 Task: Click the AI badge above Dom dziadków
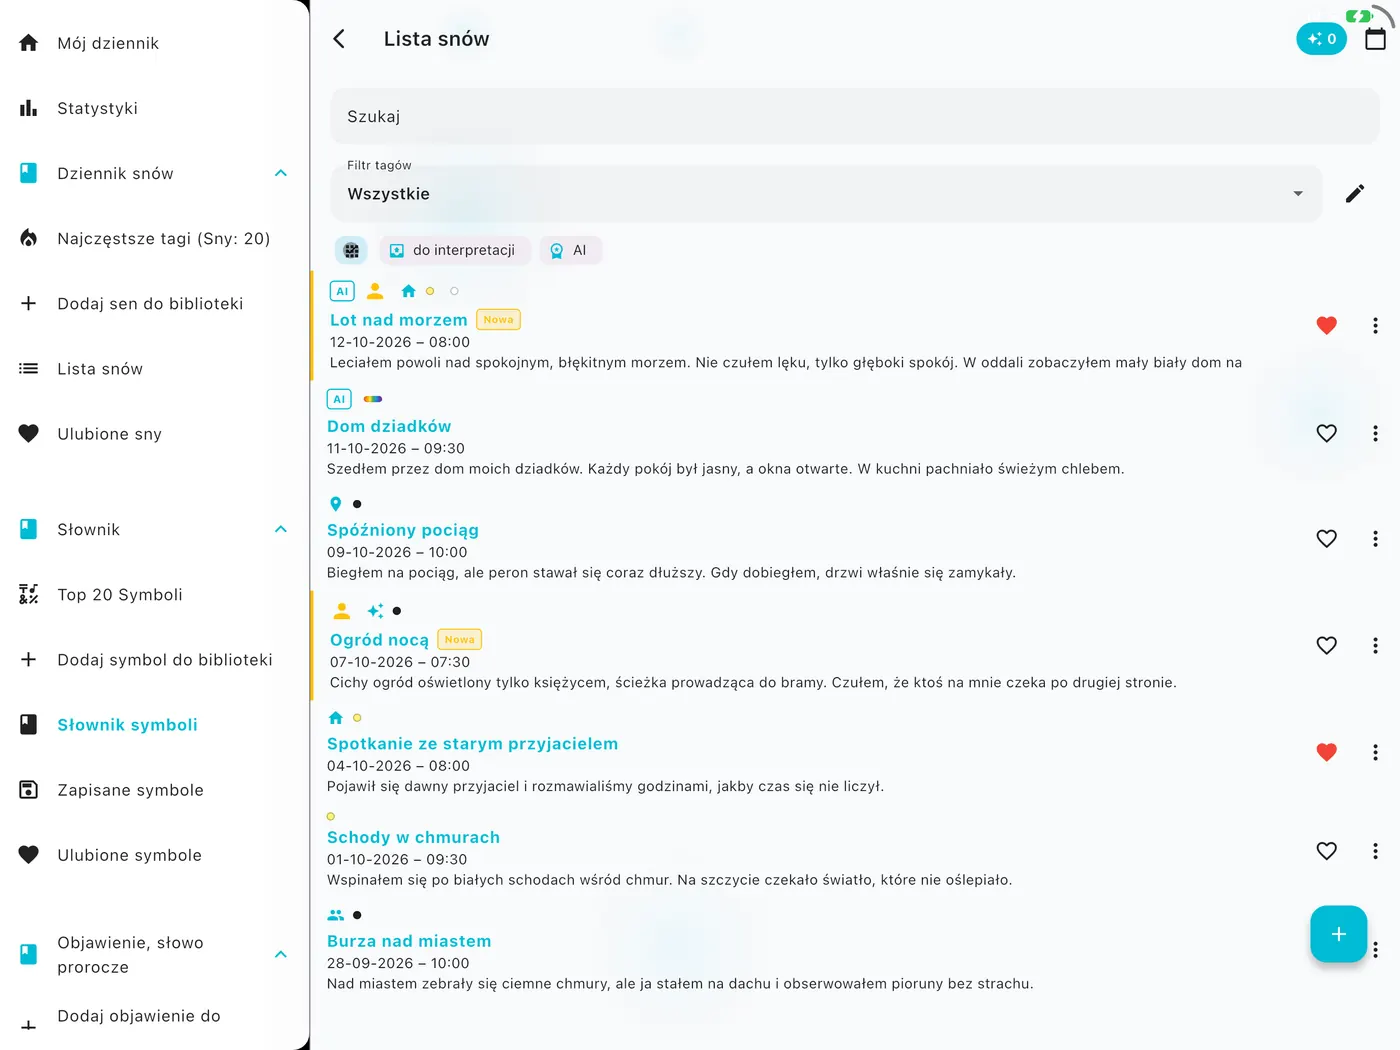(x=339, y=399)
